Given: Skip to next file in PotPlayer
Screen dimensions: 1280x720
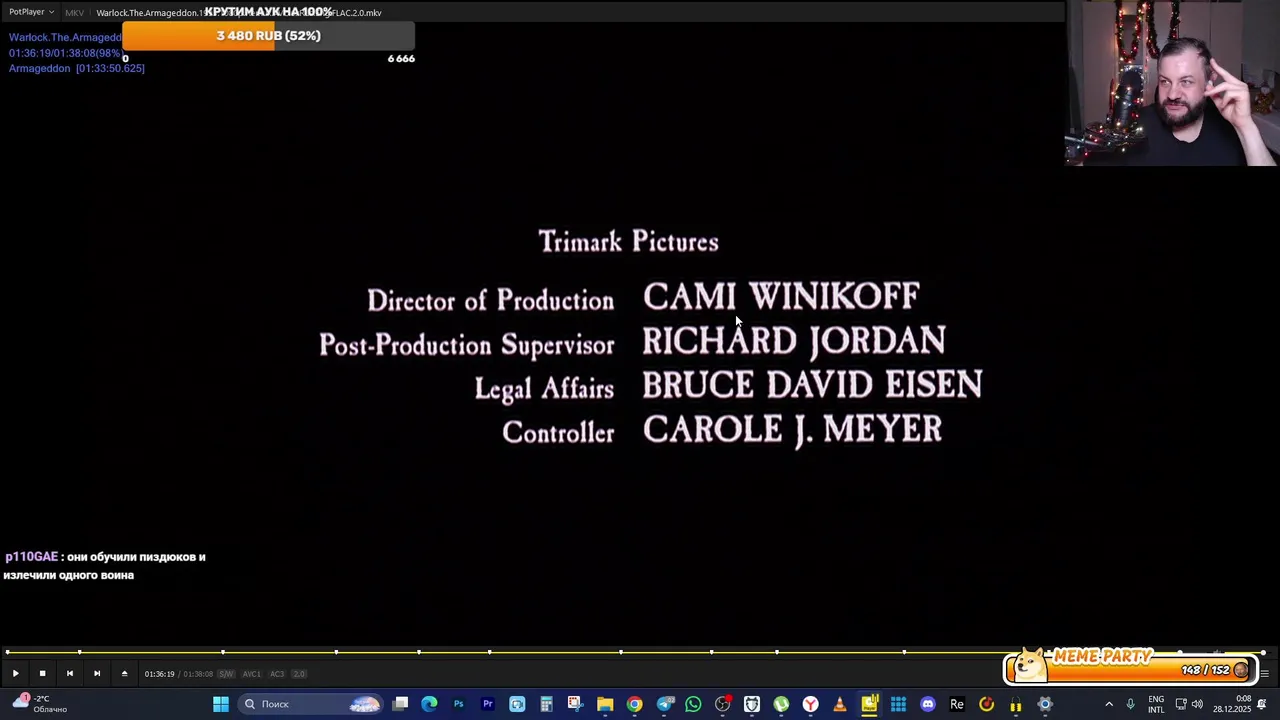Looking at the screenshot, I should click(x=97, y=674).
